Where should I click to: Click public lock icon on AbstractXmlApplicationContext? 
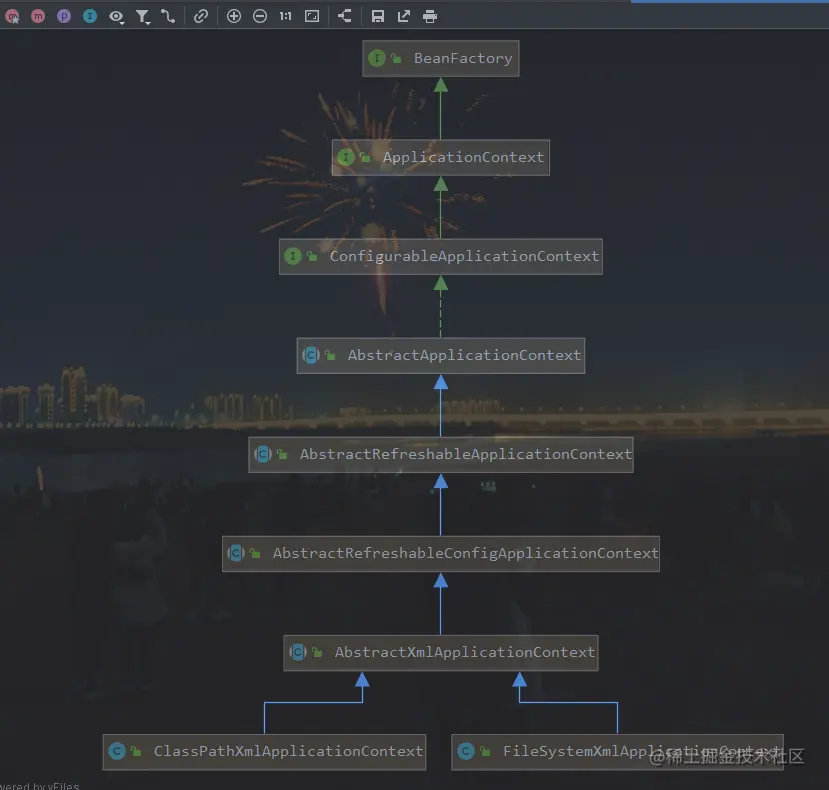point(317,653)
